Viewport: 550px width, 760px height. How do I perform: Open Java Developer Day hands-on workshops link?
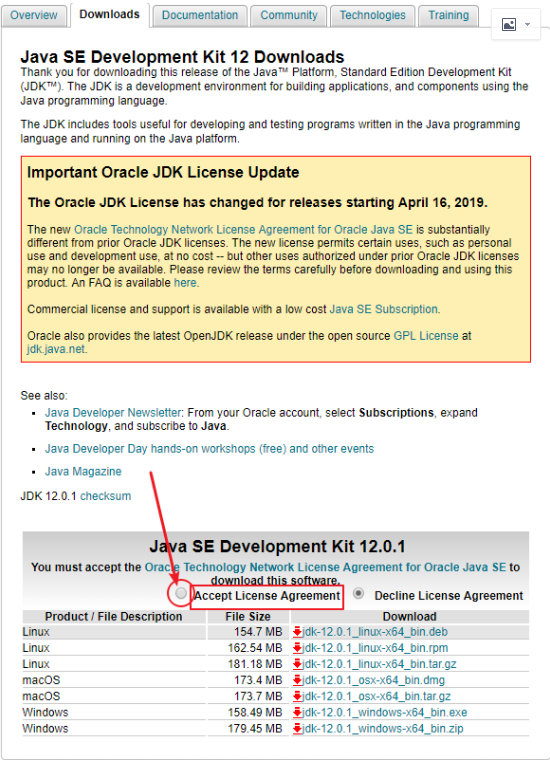click(x=209, y=449)
